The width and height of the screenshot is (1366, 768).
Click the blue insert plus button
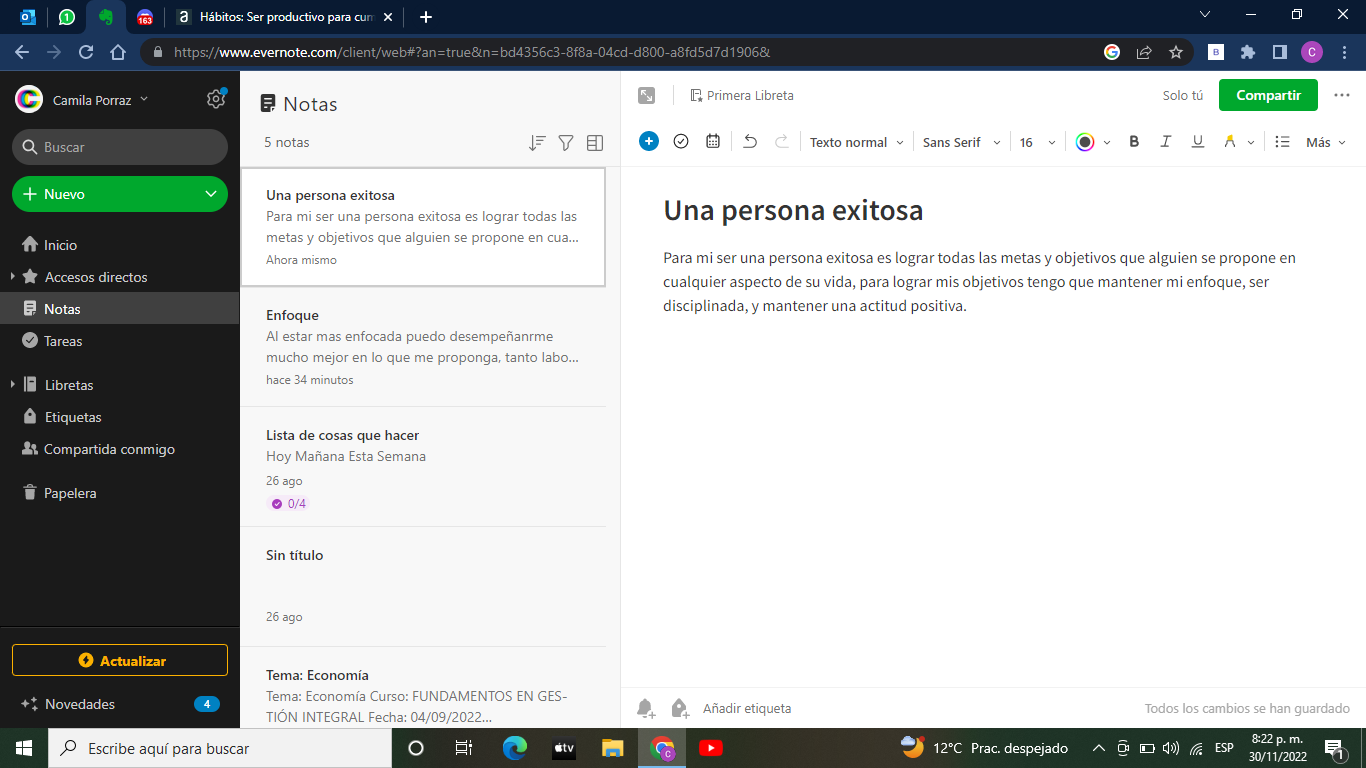tap(649, 142)
